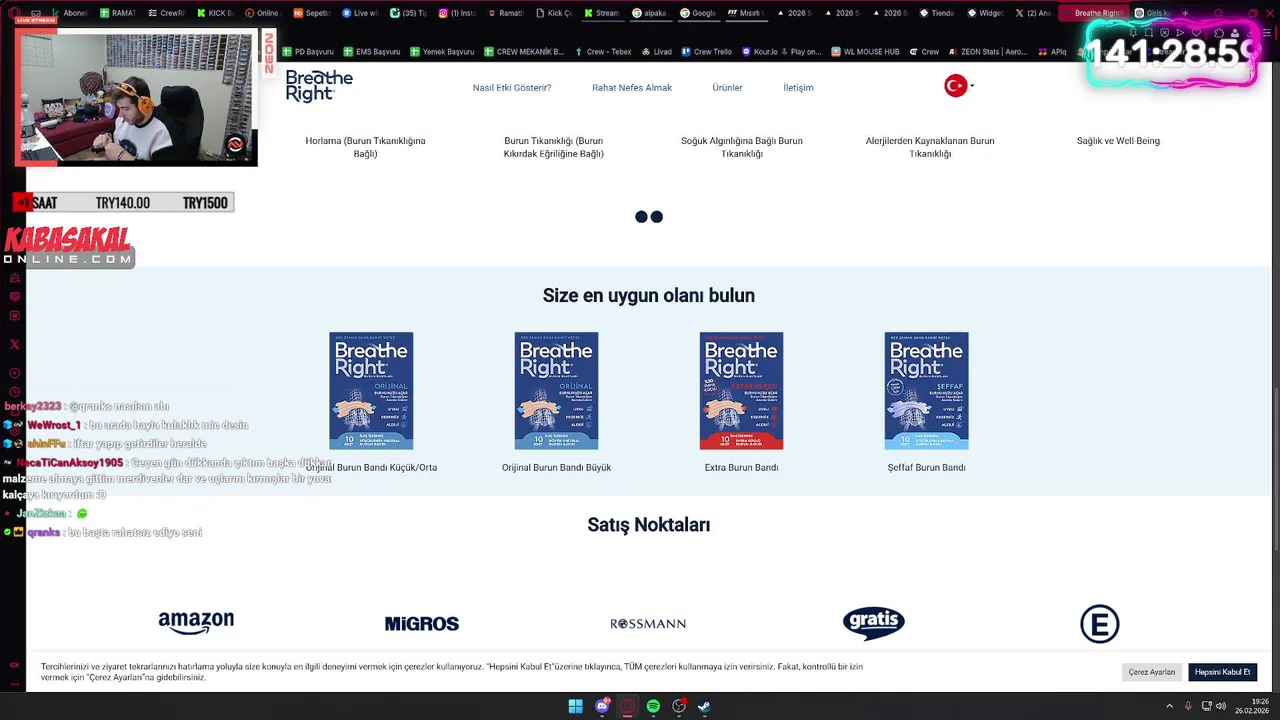Open Yemek Başvuru bookmark
Viewport: 1280px width, 720px height.
pyautogui.click(x=441, y=52)
